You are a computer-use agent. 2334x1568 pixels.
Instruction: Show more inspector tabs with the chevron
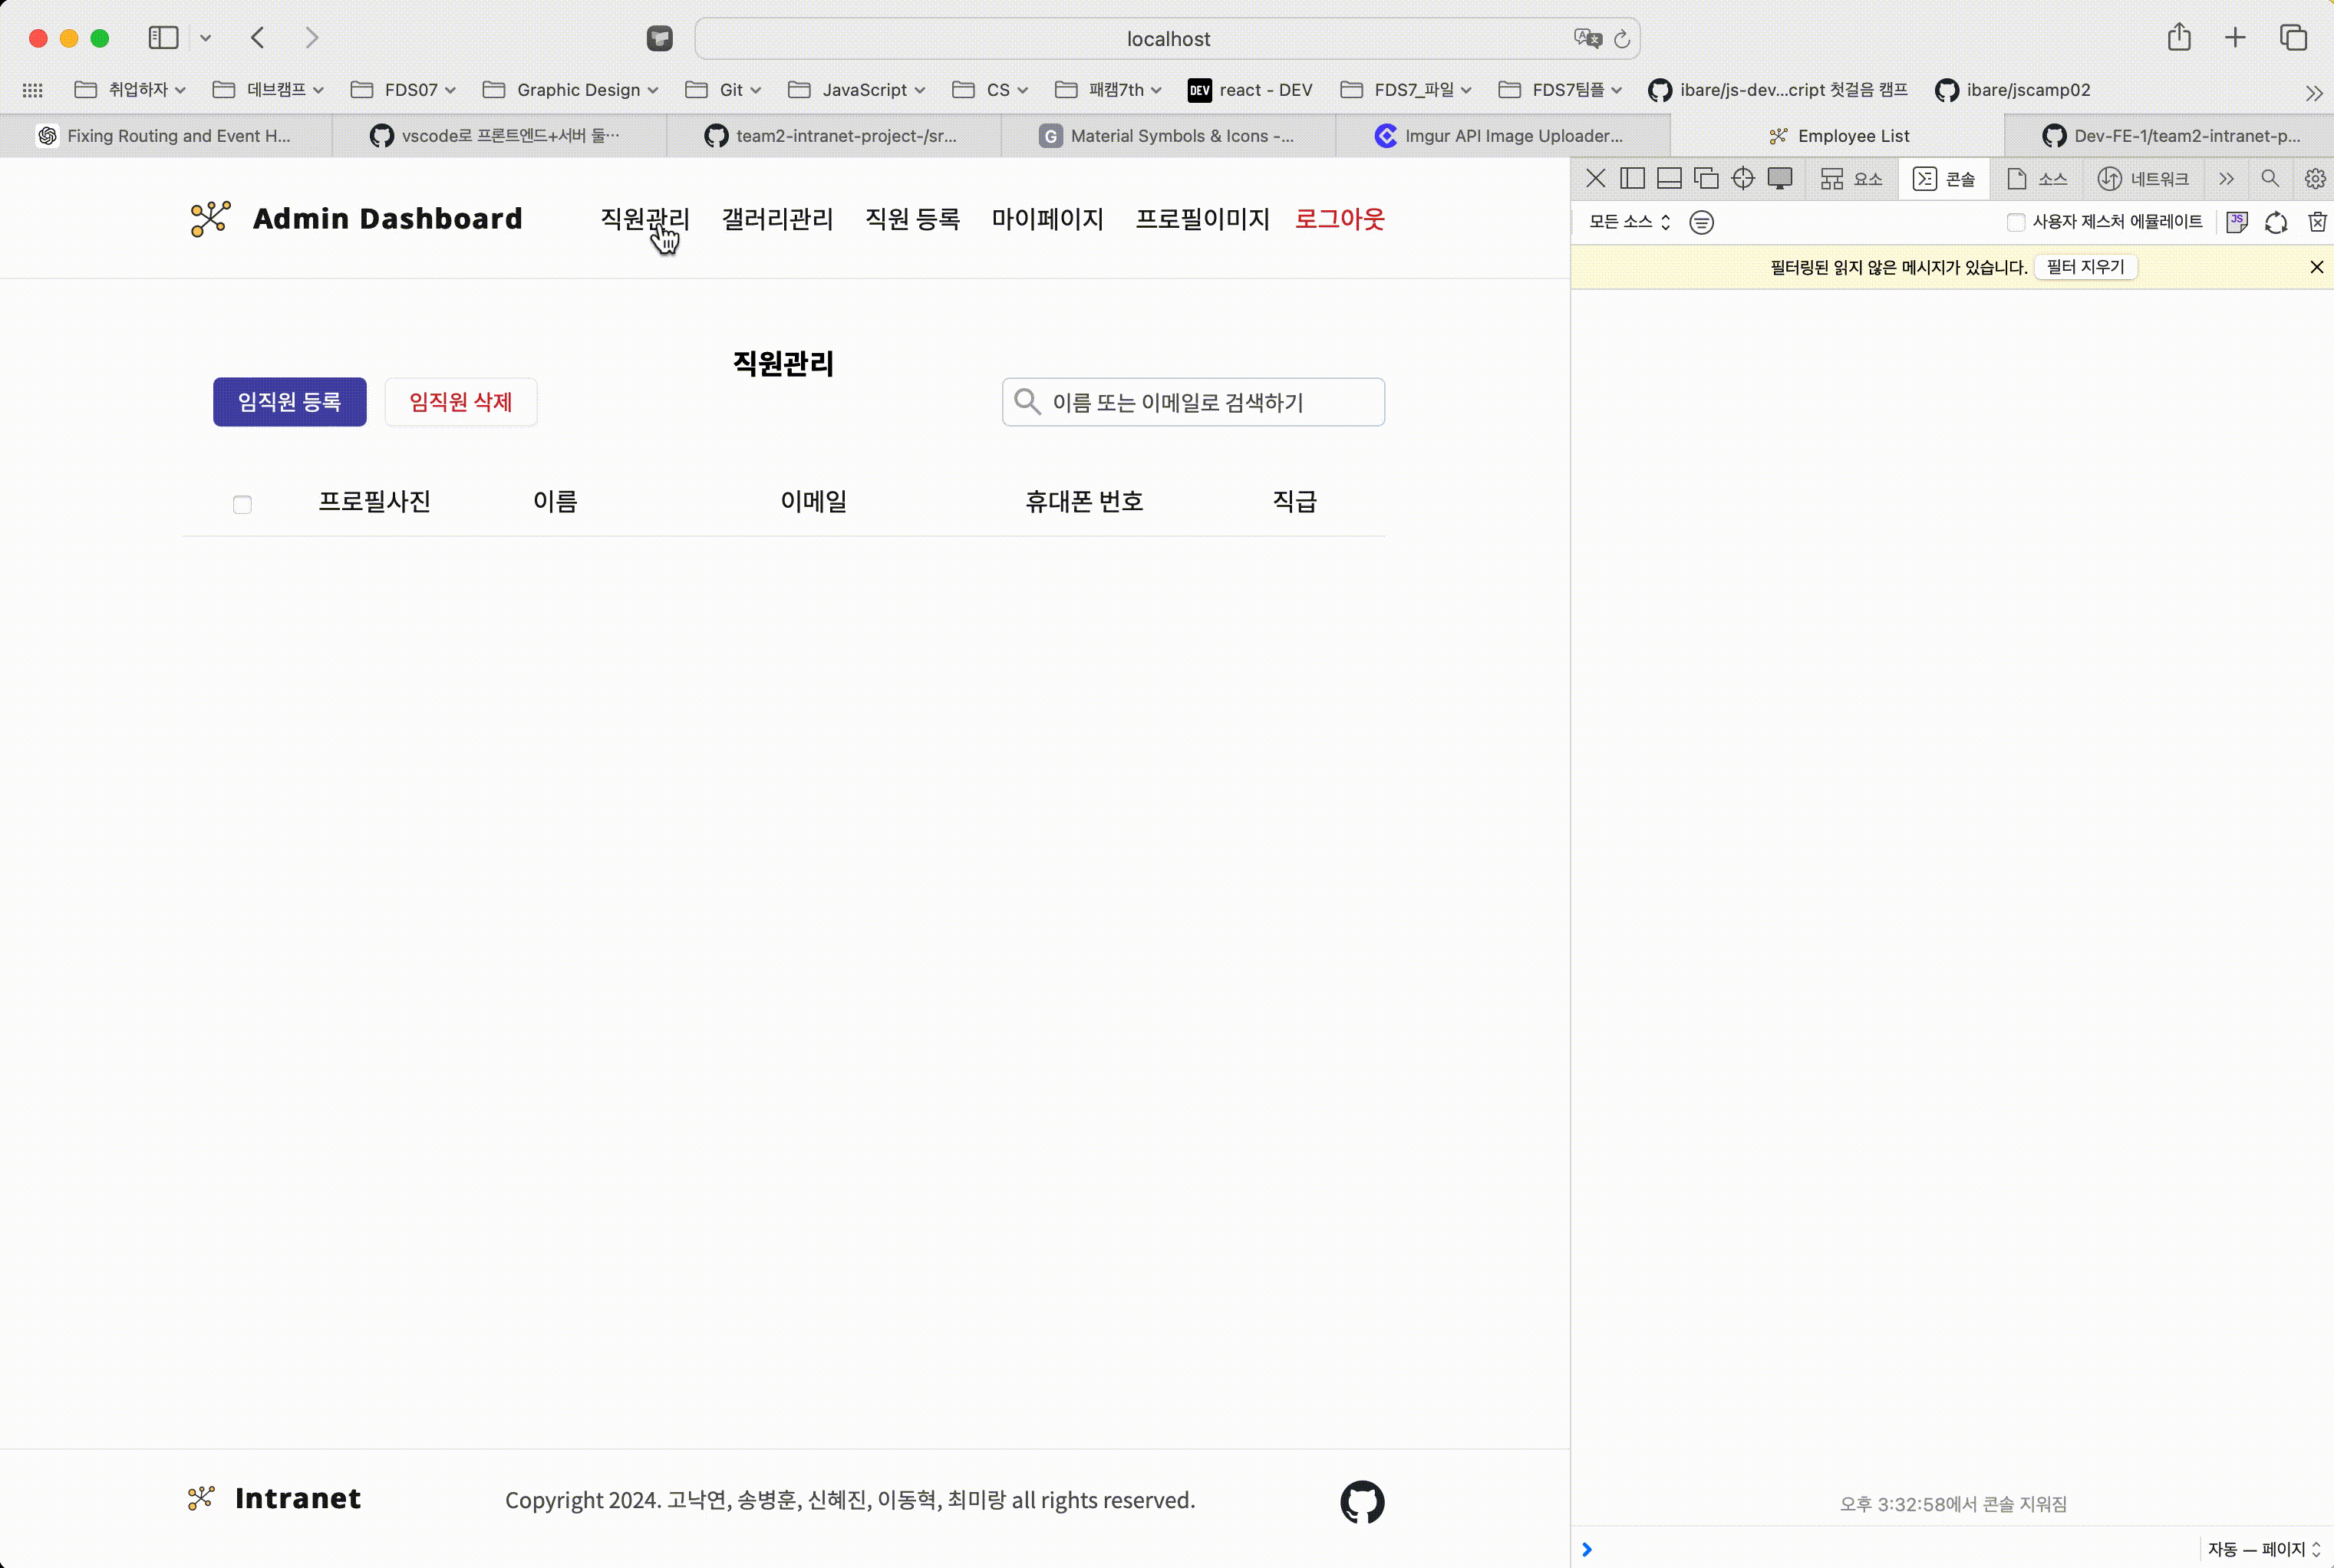[2226, 179]
